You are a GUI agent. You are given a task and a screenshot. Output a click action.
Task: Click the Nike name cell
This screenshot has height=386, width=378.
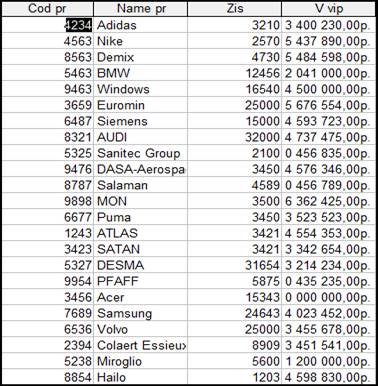pyautogui.click(x=141, y=41)
